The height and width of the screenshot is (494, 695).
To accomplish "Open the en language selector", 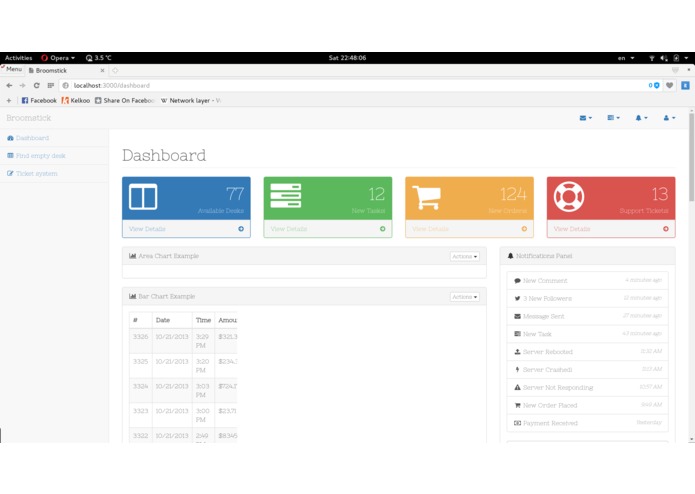I will coord(626,58).
